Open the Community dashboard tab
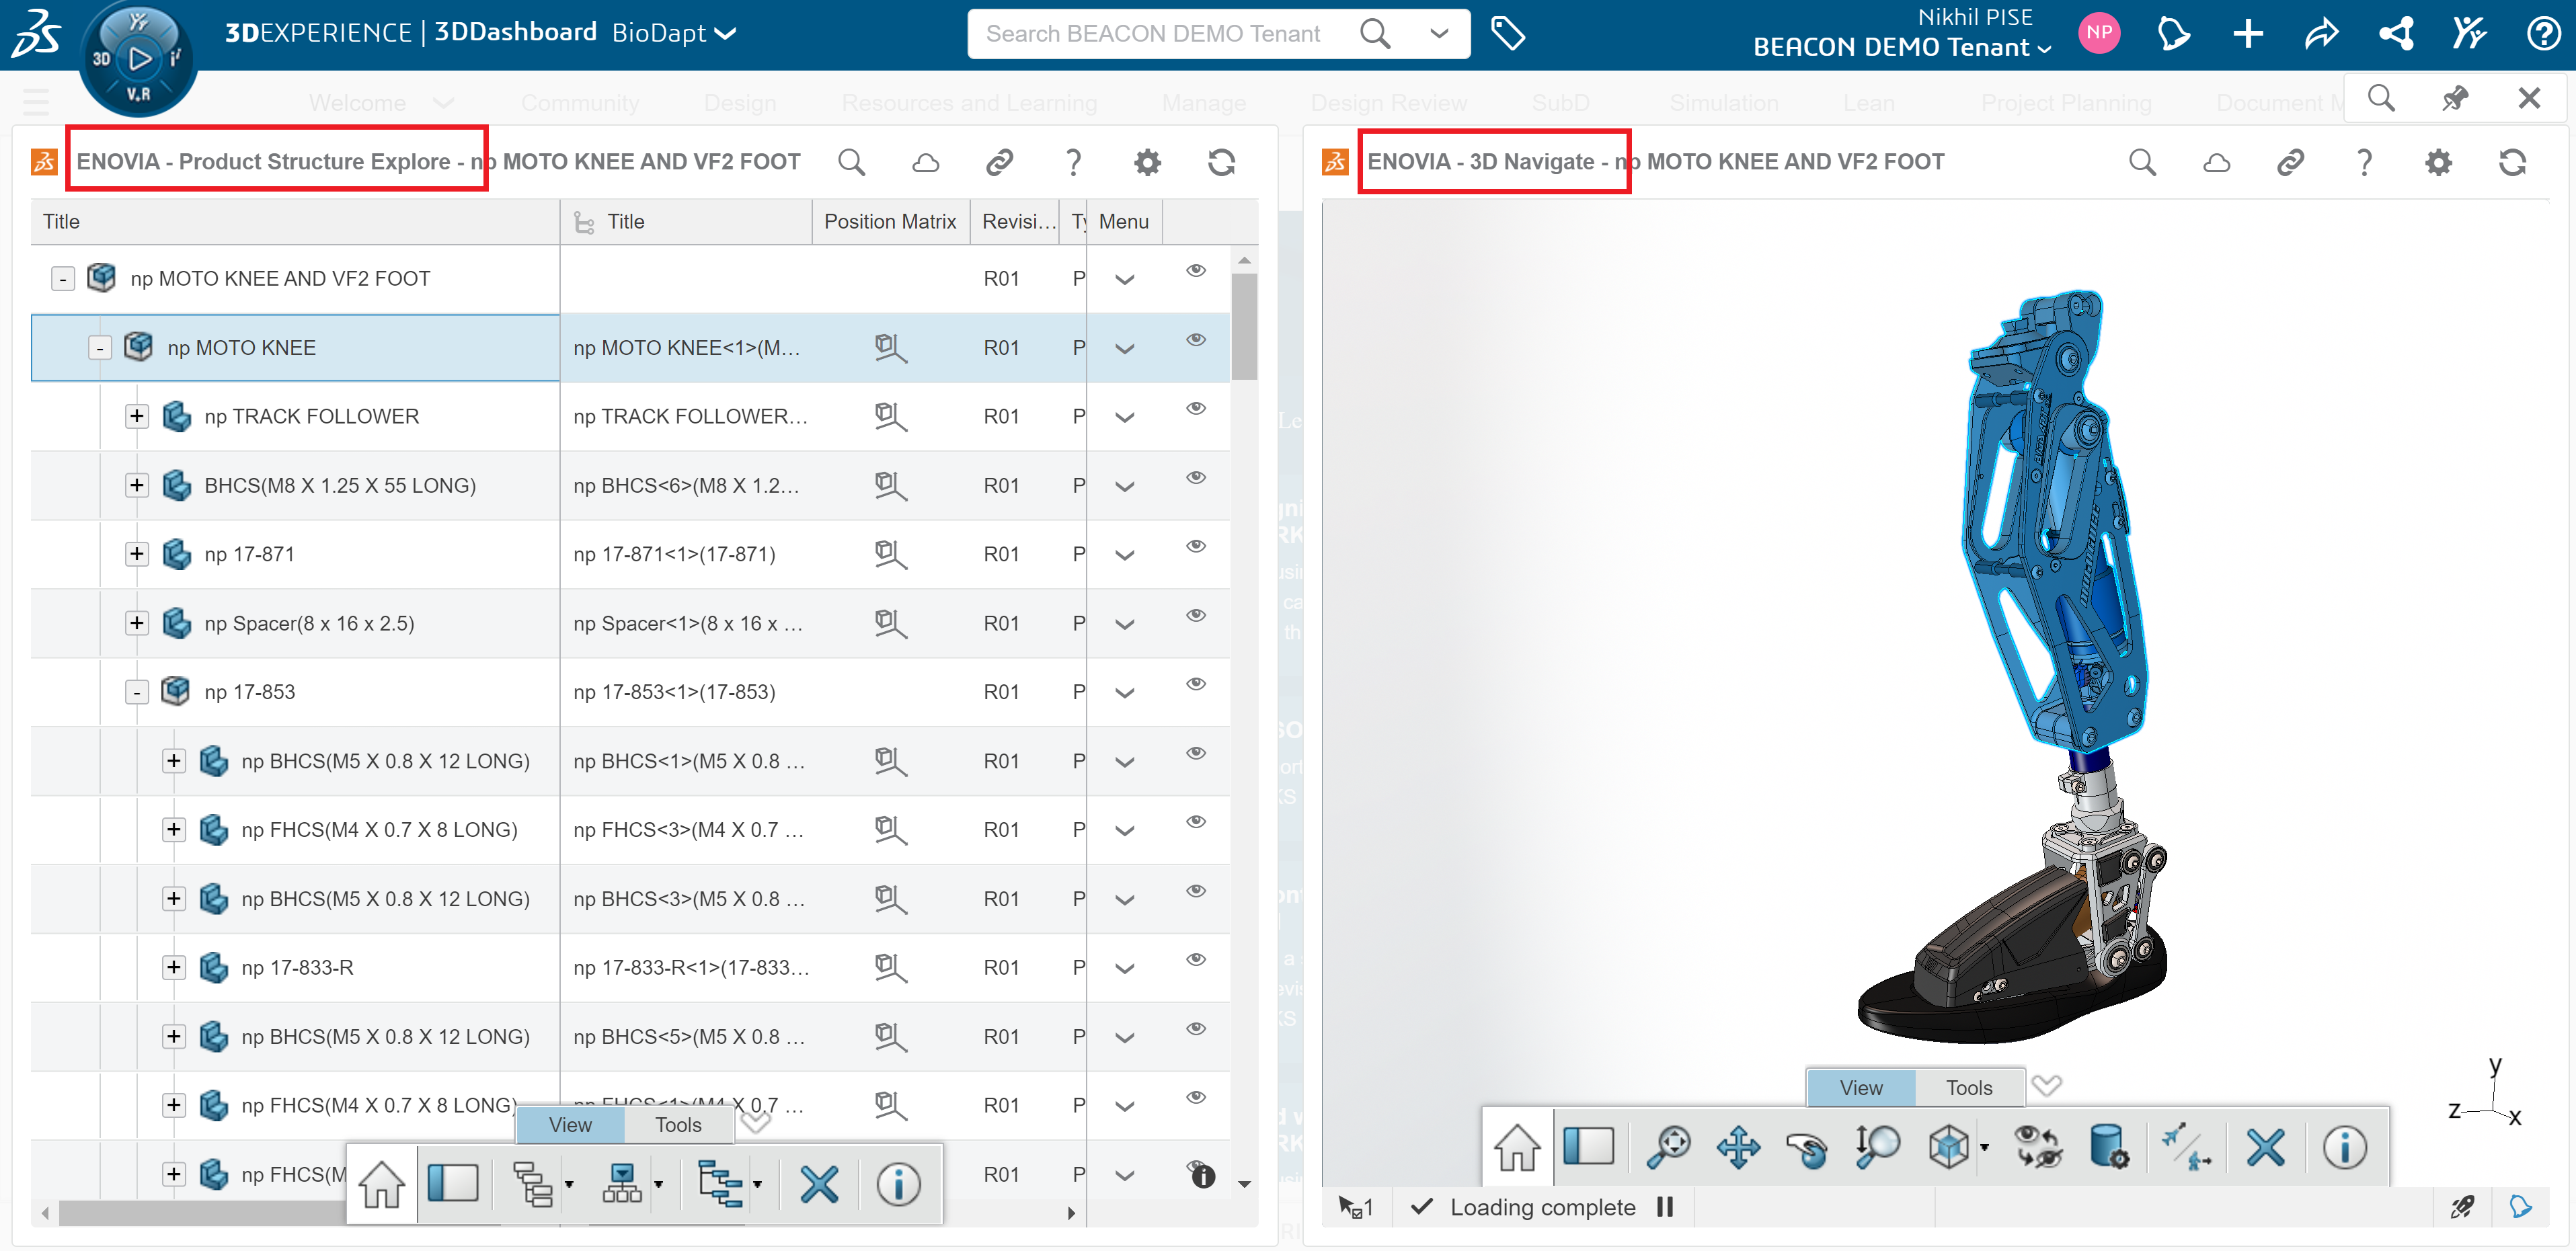Viewport: 2576px width, 1251px height. [579, 102]
